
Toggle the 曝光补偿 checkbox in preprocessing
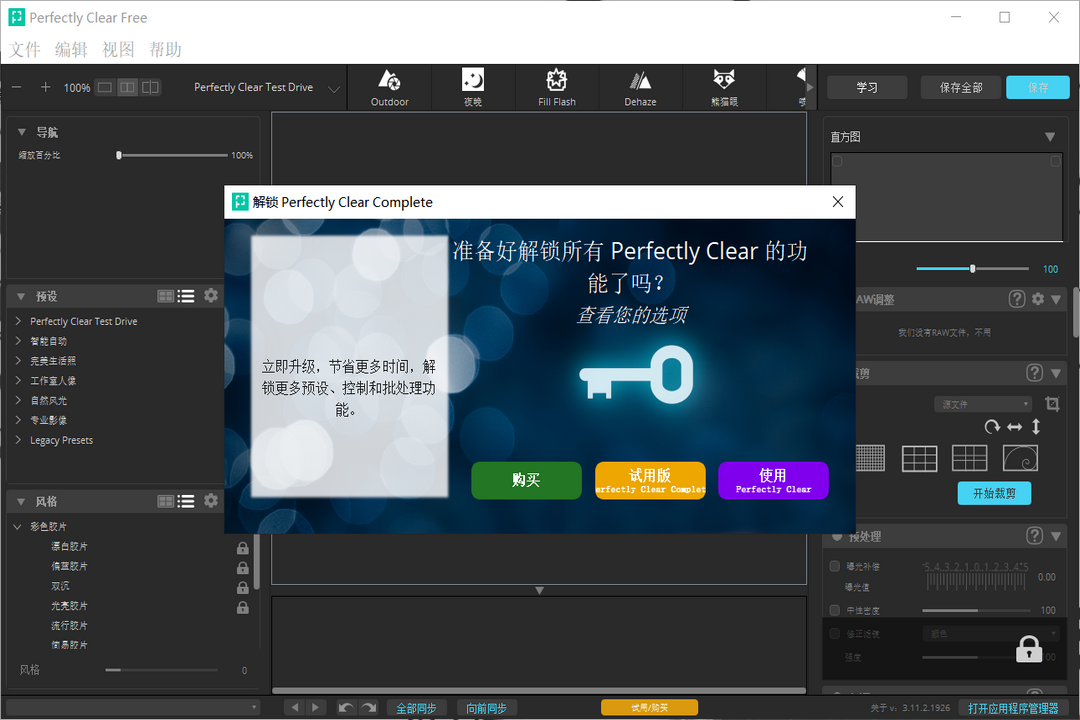pyautogui.click(x=836, y=565)
